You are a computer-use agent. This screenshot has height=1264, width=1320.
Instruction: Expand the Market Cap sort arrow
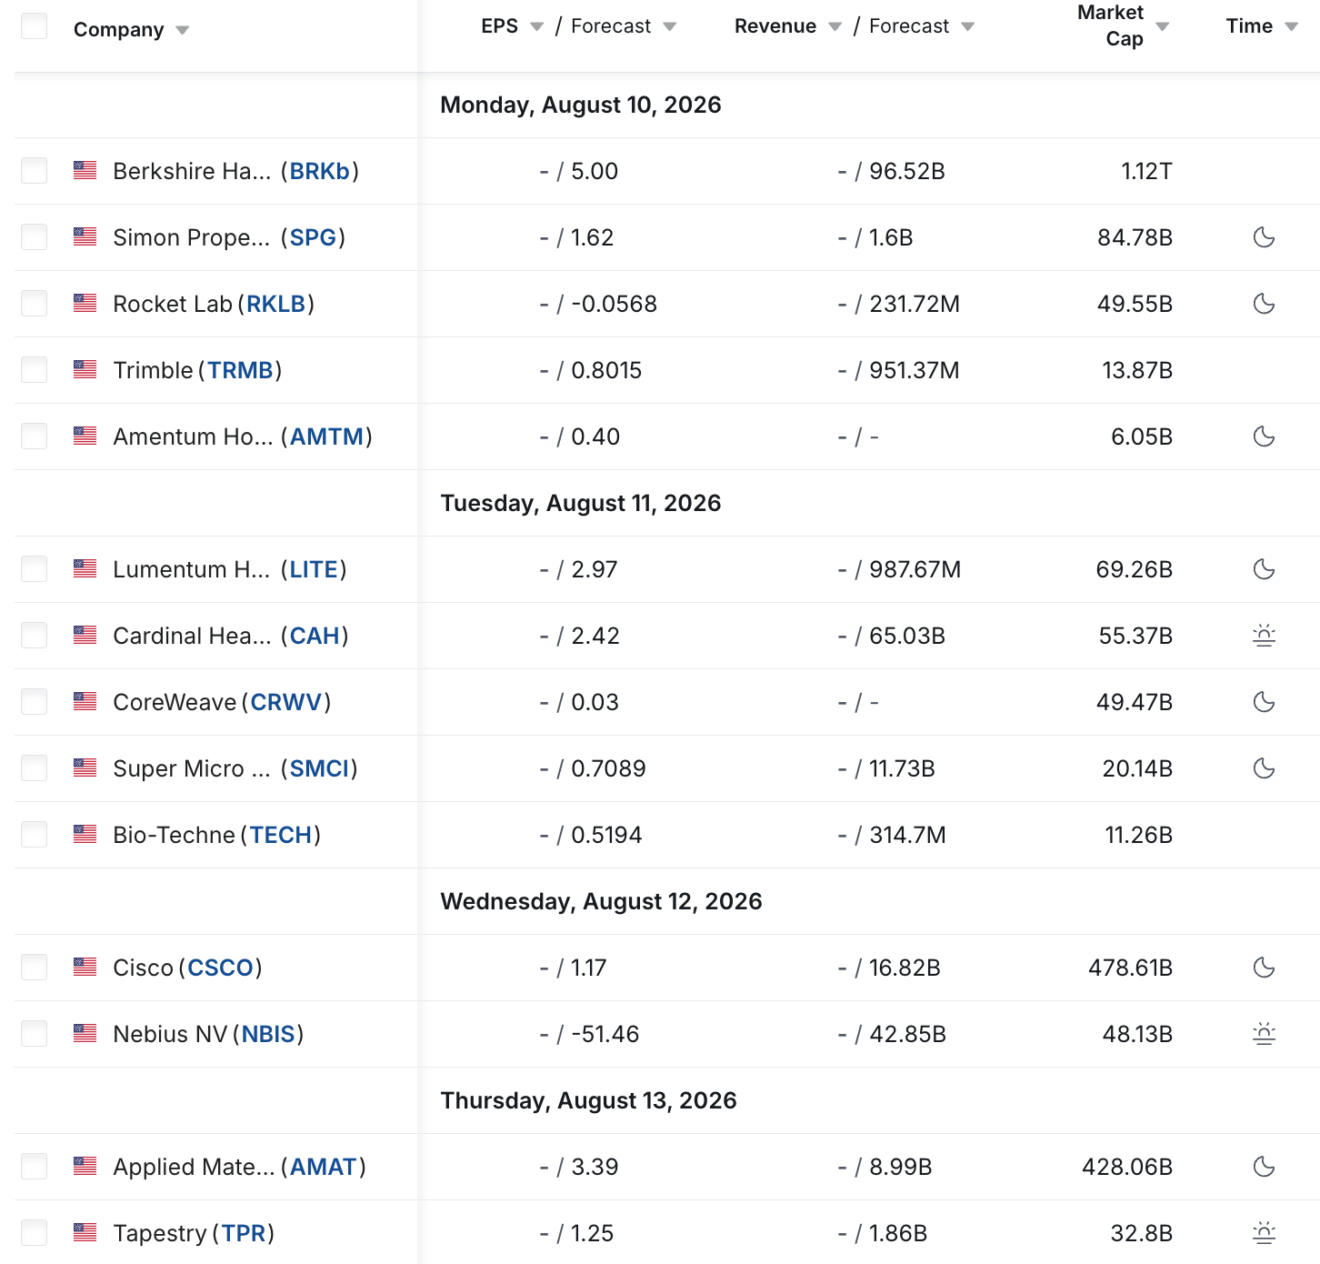[x=1162, y=27]
